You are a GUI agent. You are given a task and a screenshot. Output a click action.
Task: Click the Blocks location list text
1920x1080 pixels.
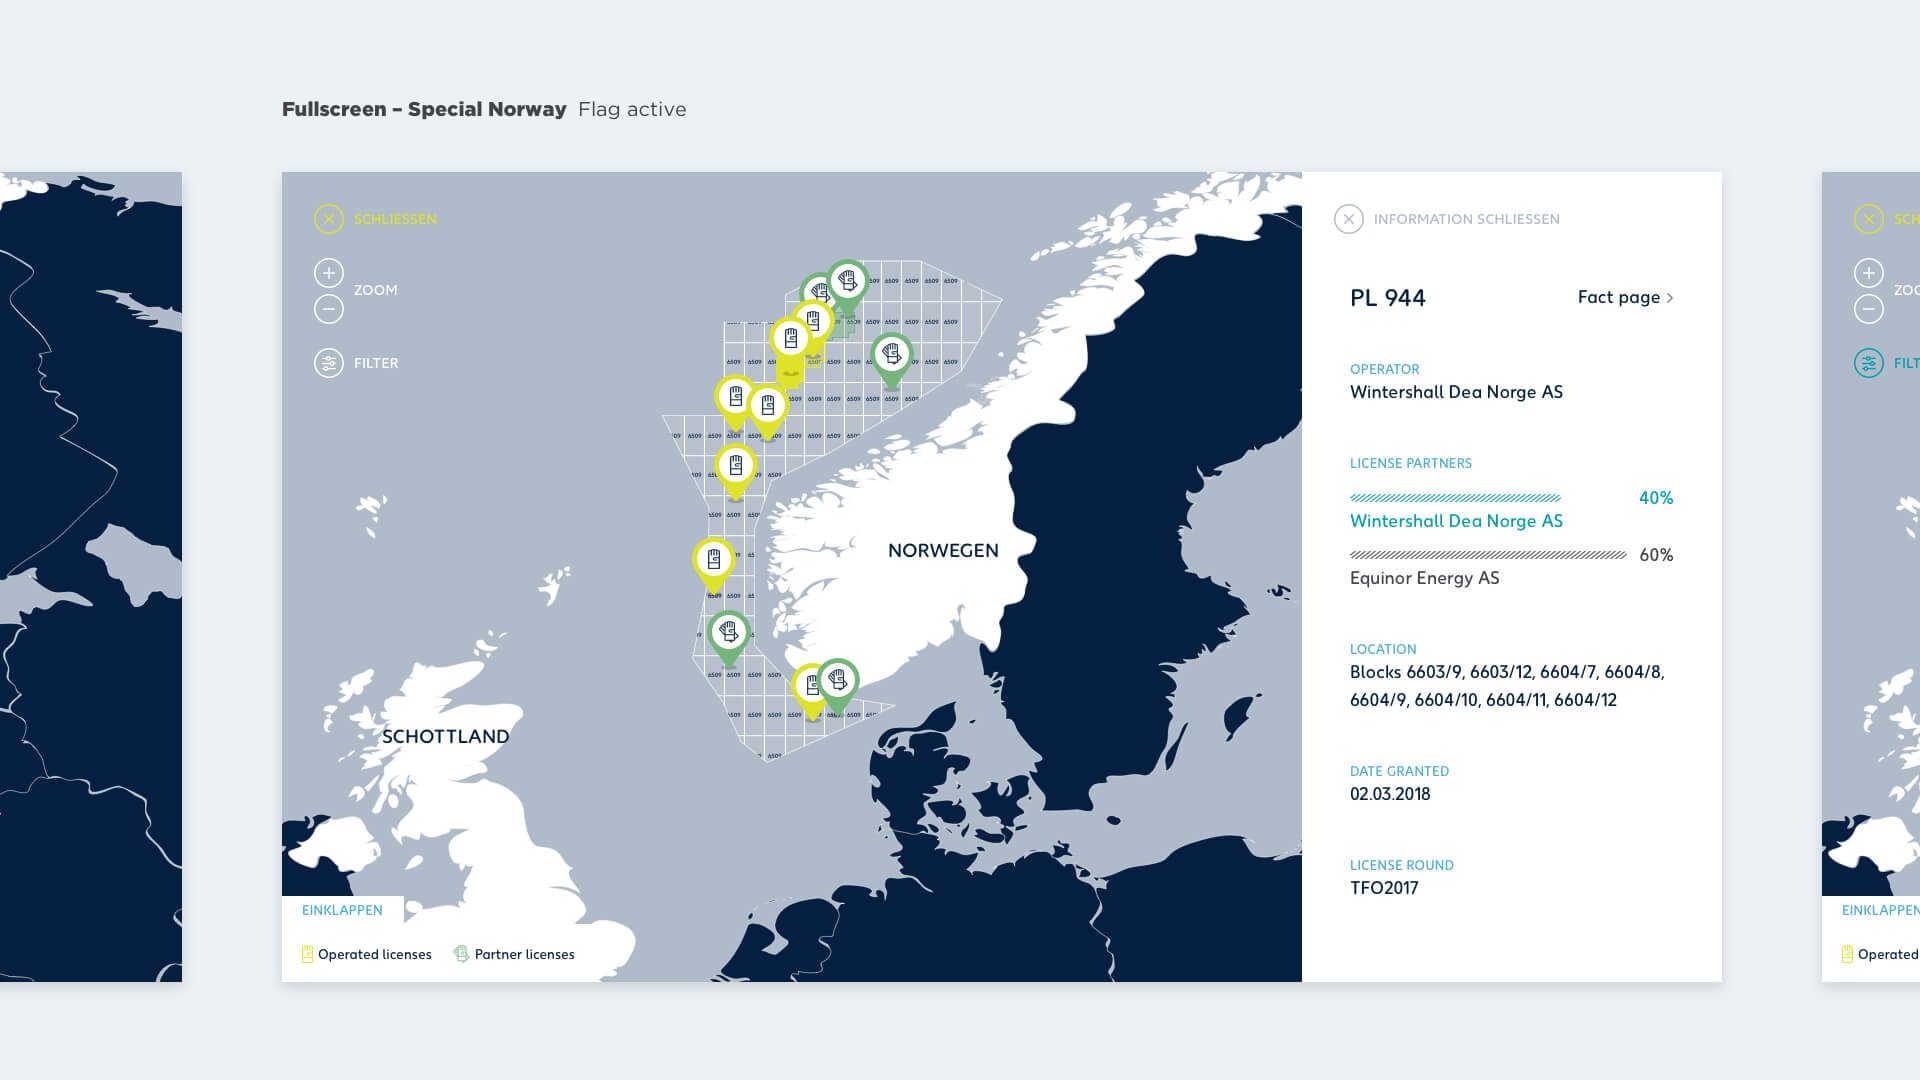point(1507,686)
